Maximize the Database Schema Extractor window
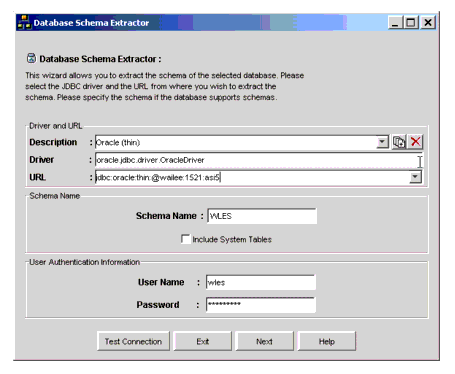Screen dimensions: 455x374 [411, 23]
